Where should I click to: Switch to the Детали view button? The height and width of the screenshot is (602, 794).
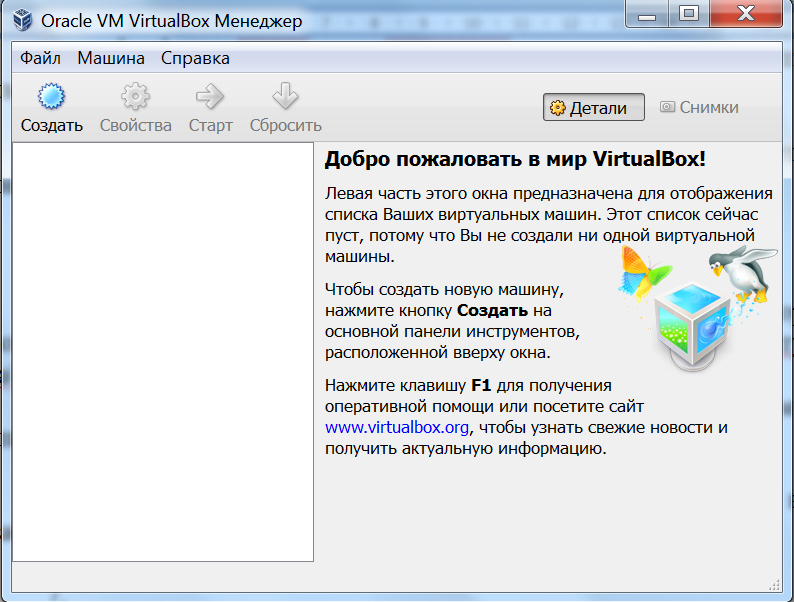(593, 107)
